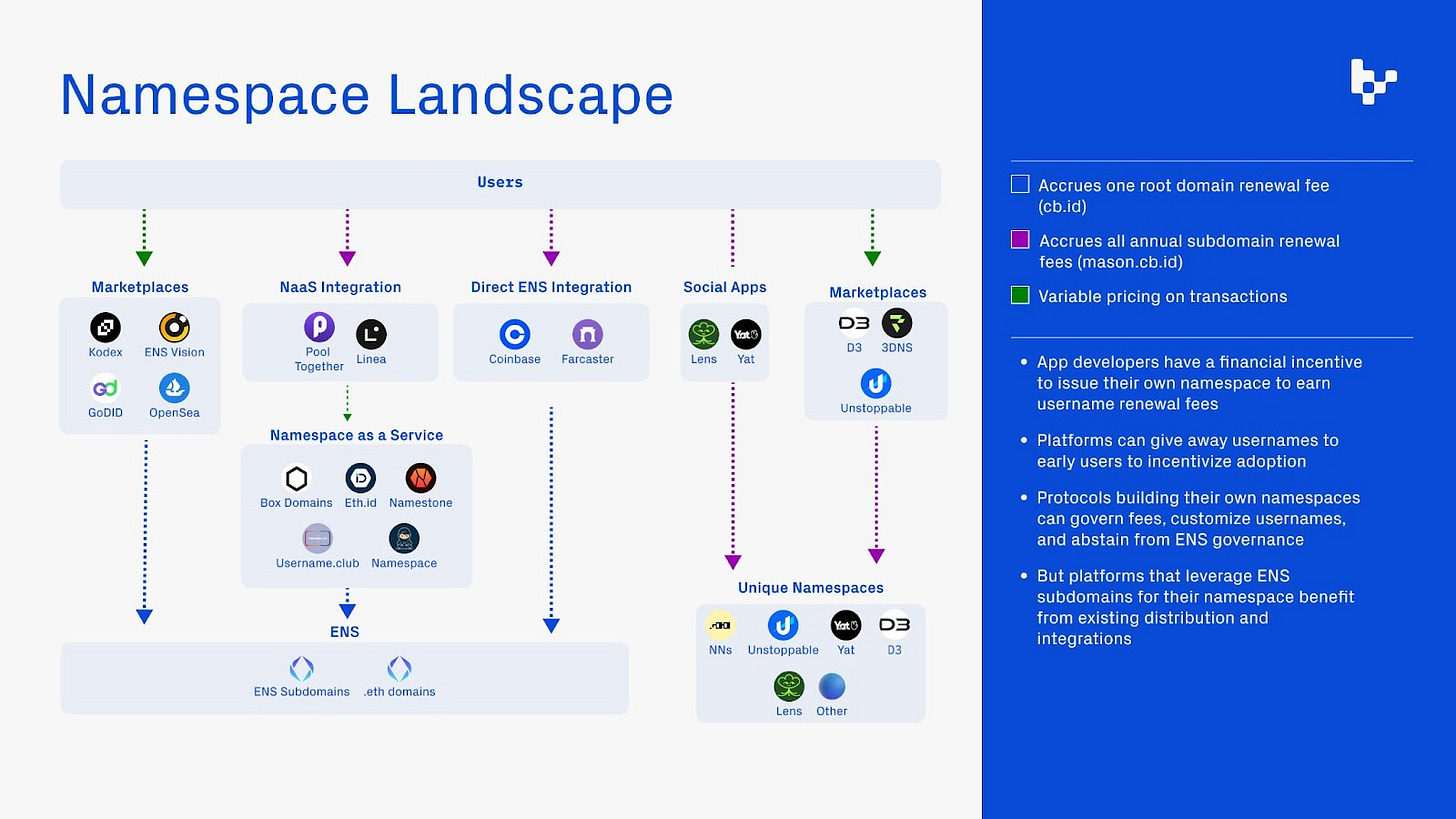The height and width of the screenshot is (819, 1456).
Task: Click the 3DNS green icon
Action: tap(897, 323)
